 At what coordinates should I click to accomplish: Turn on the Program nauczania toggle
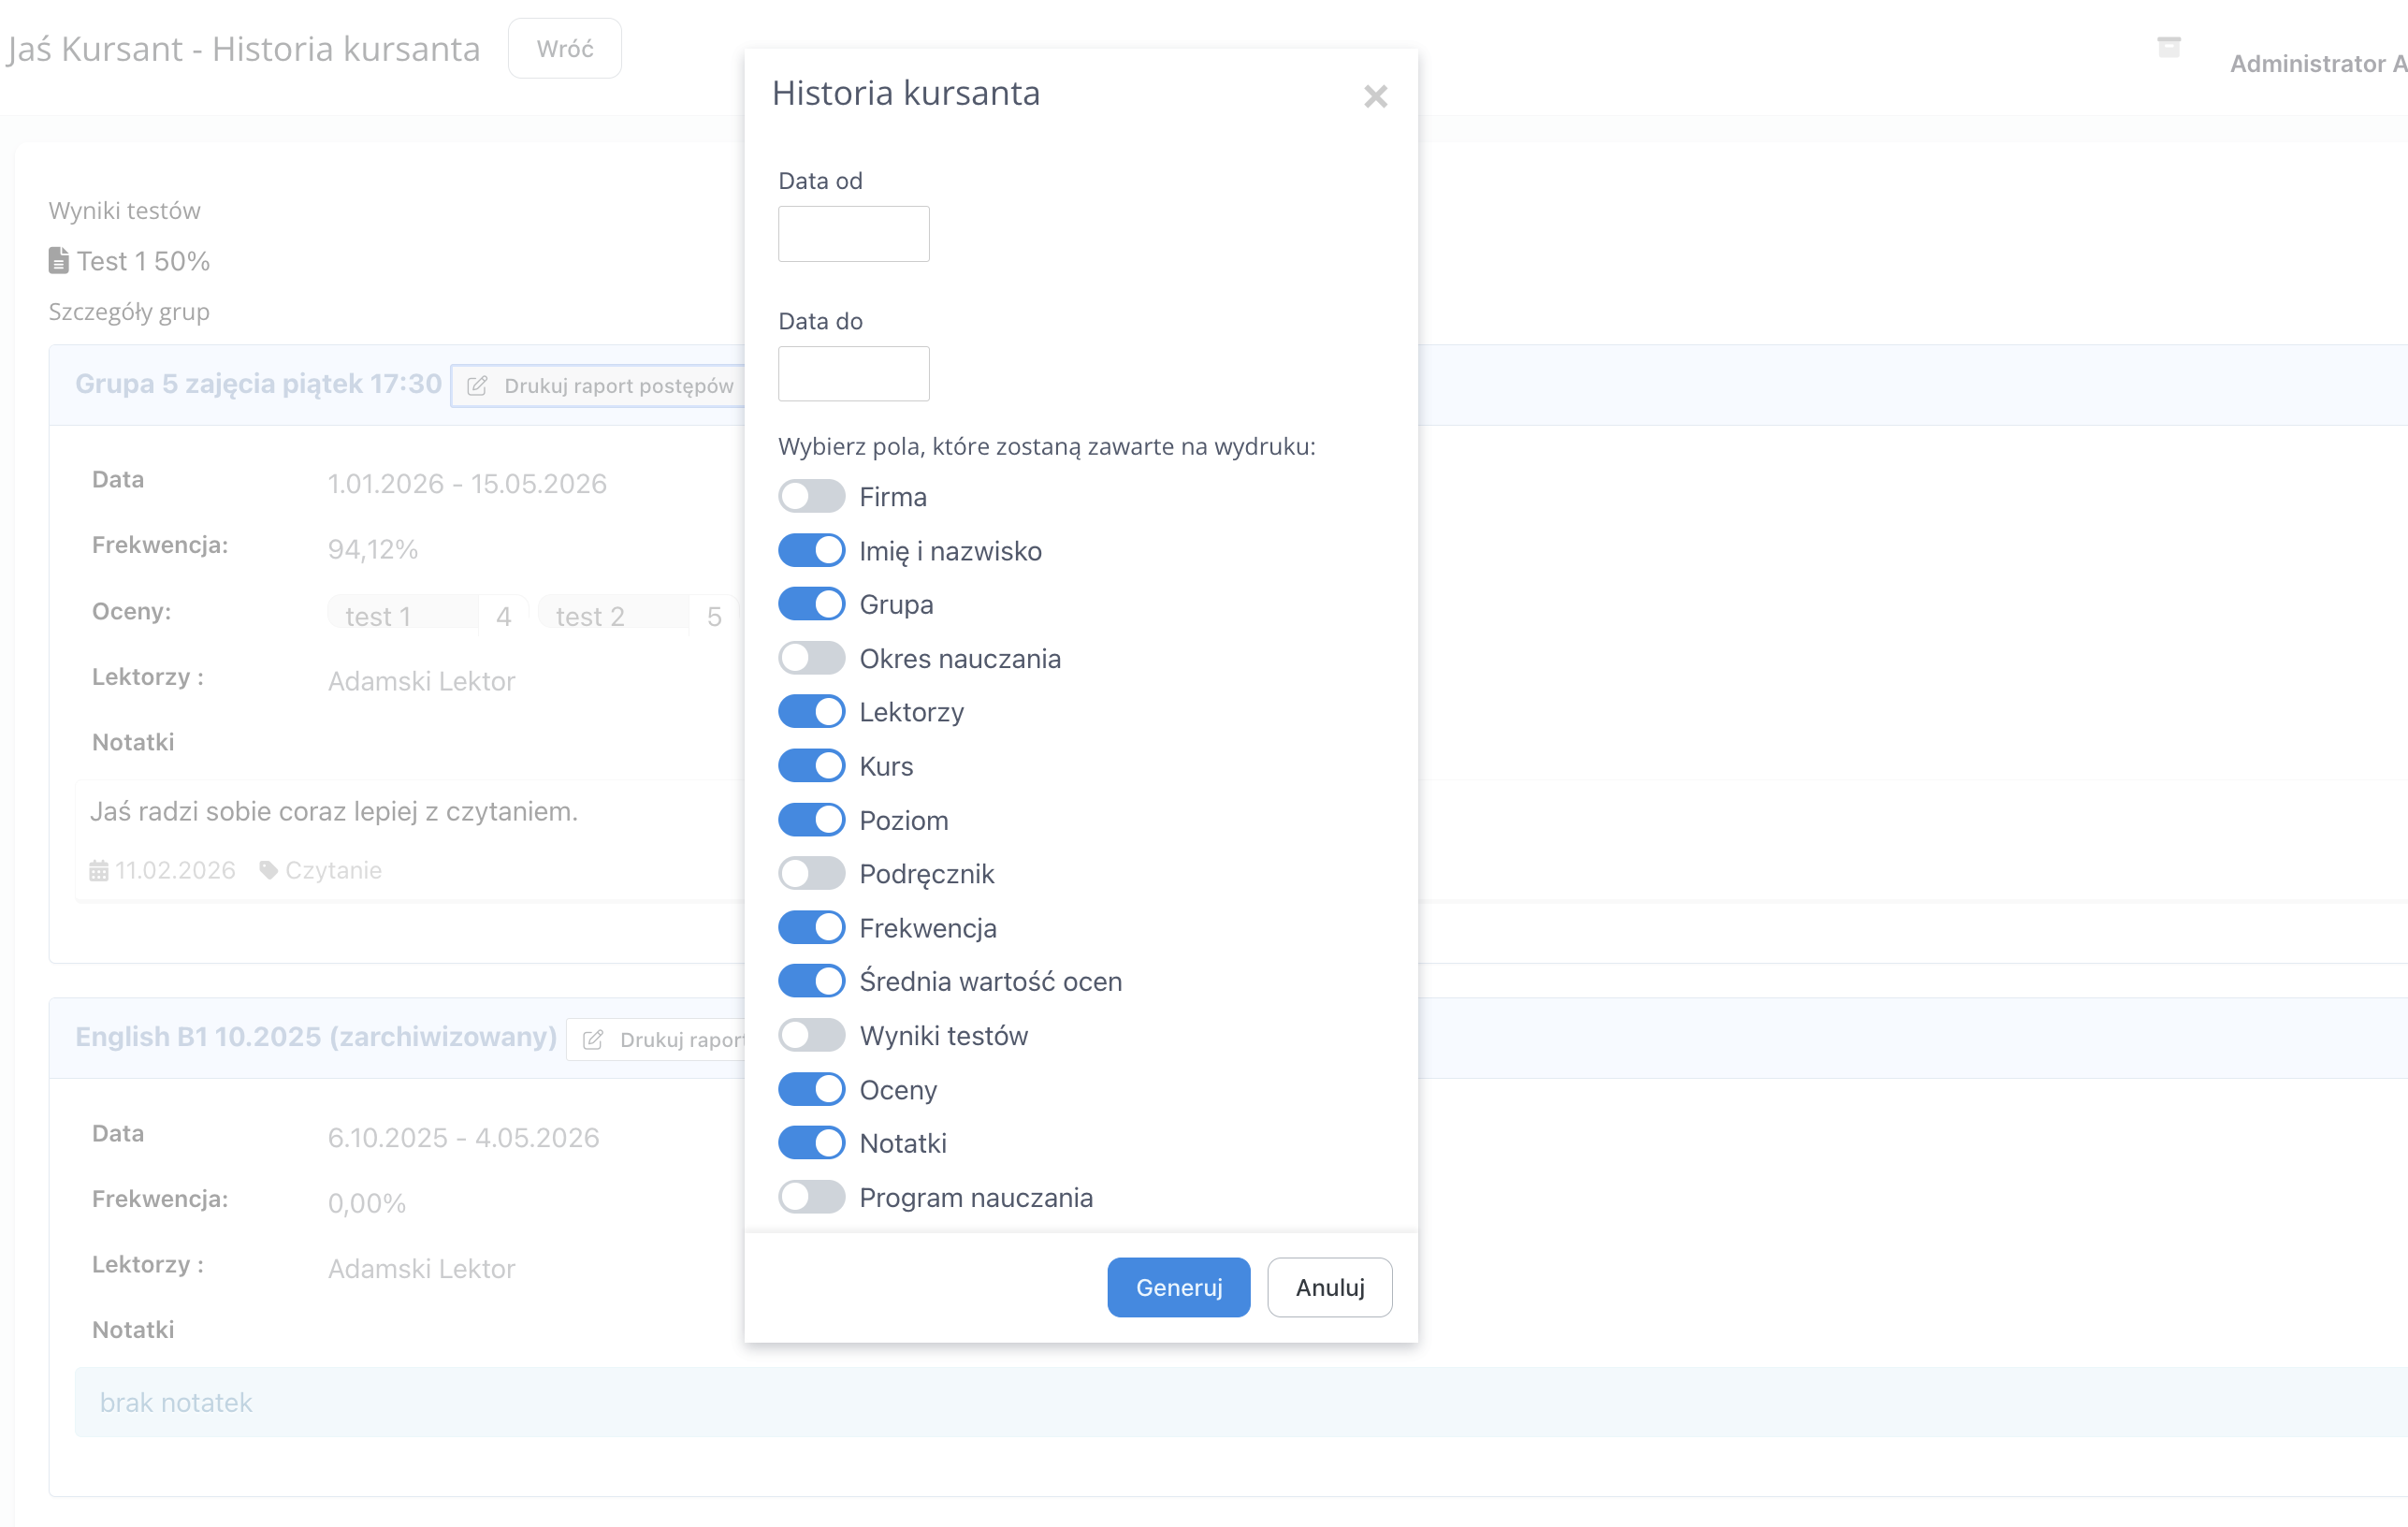click(811, 1197)
